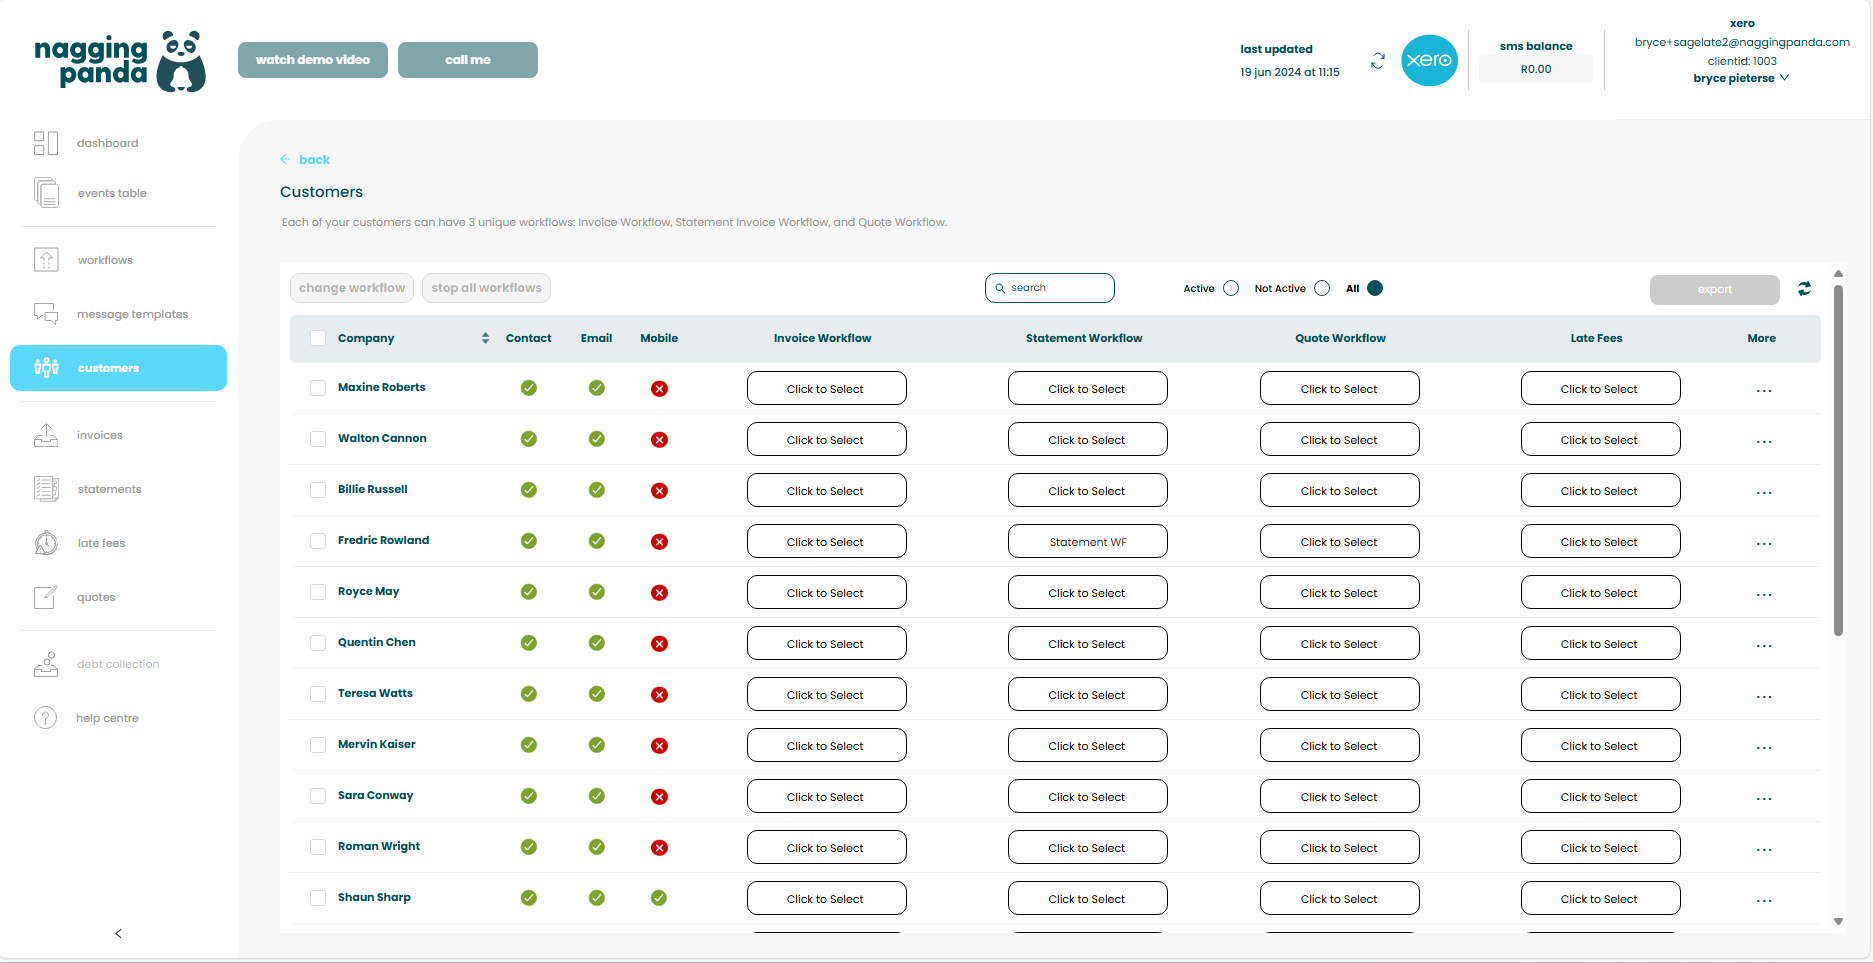1873x963 pixels.
Task: Open the message templates icon
Action: click(x=46, y=314)
